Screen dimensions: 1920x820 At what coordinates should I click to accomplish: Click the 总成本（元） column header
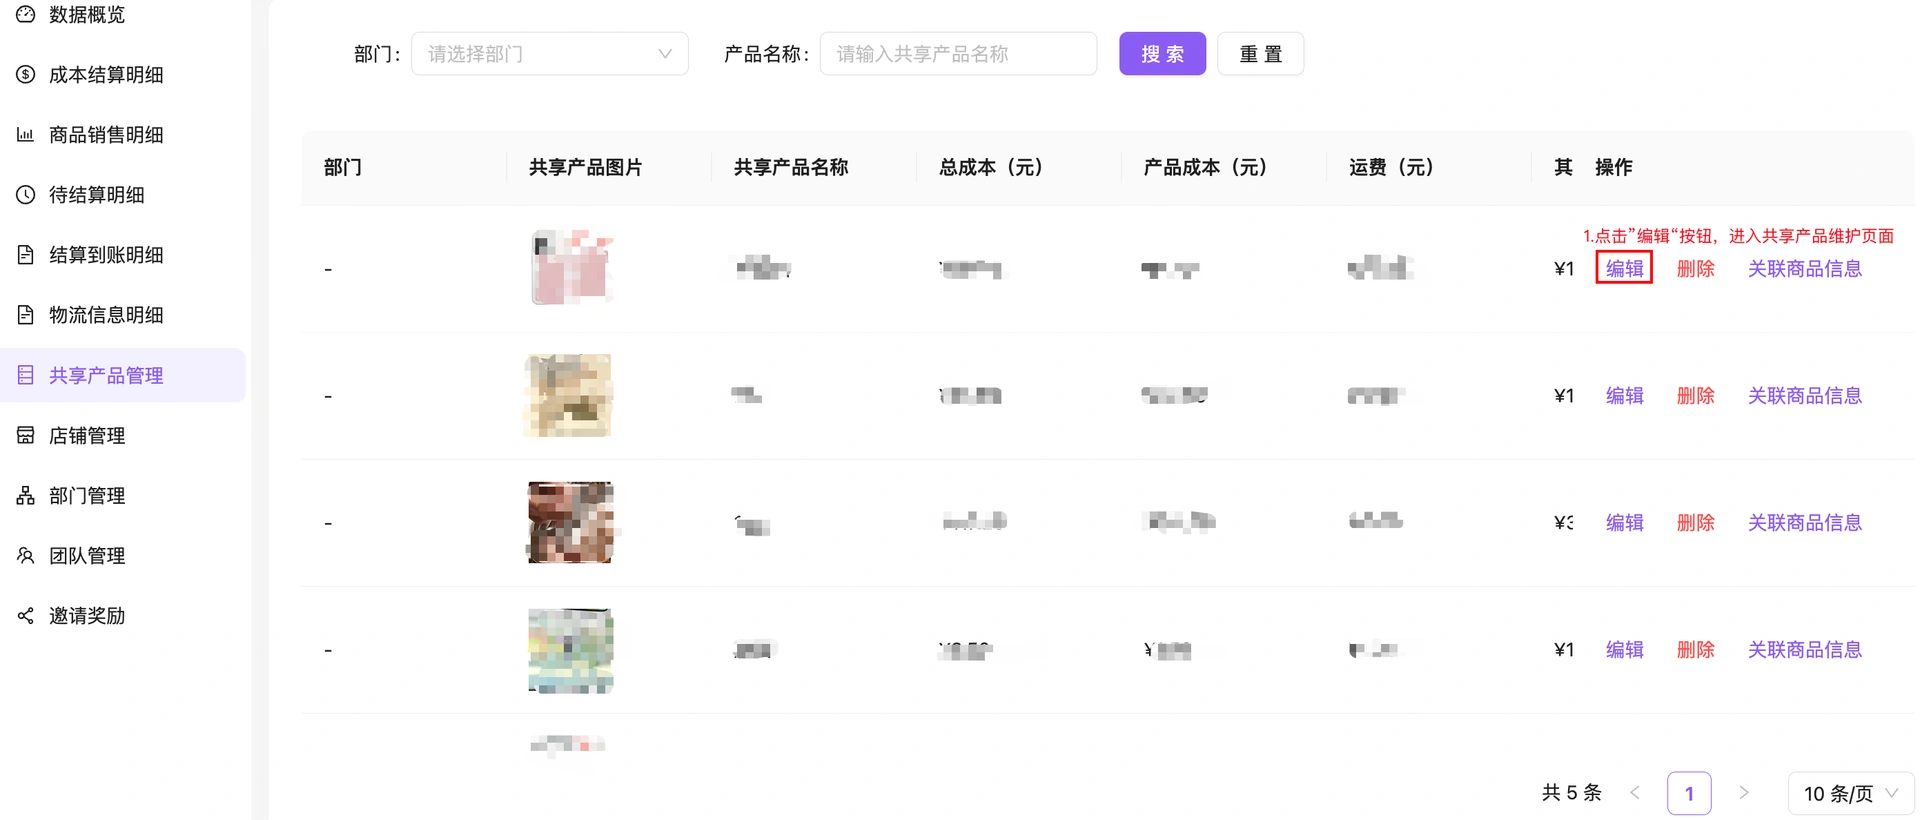pos(990,167)
